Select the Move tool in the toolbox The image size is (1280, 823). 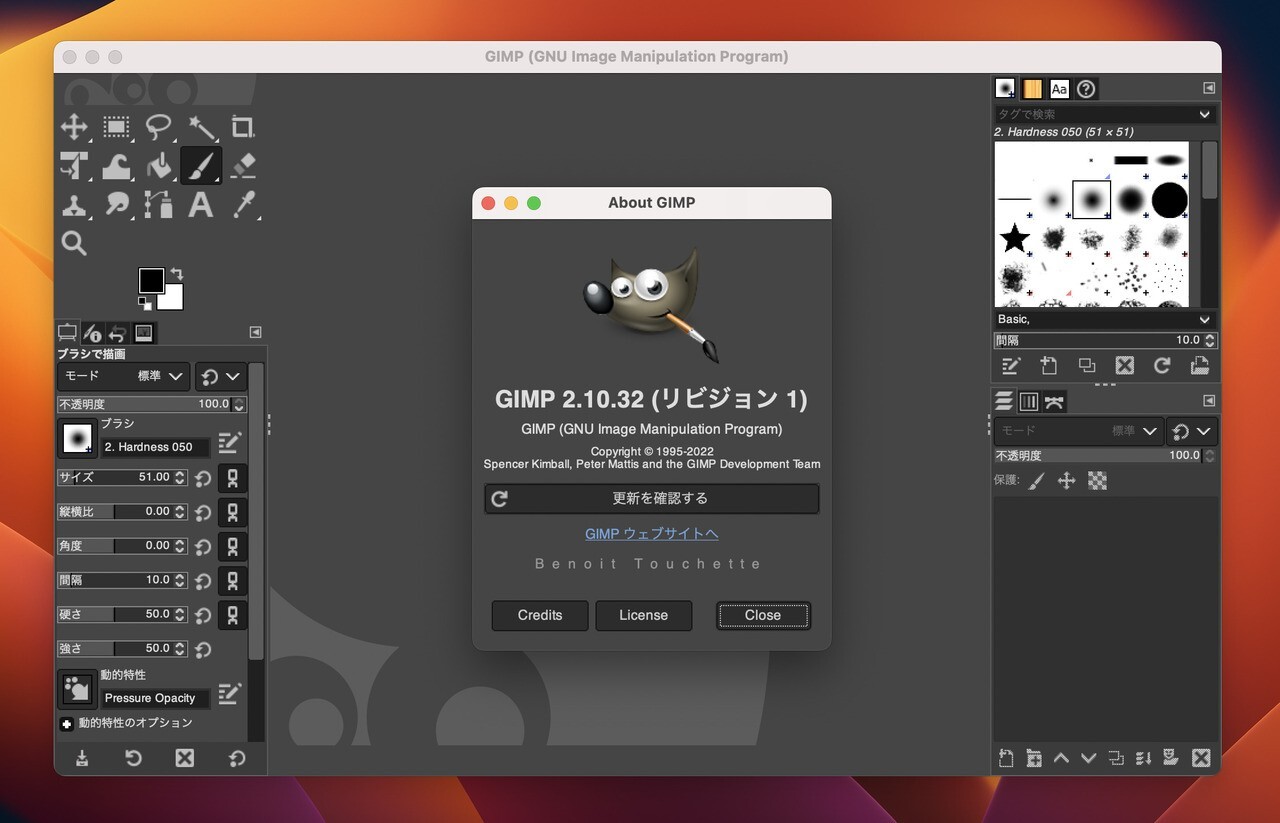coord(75,127)
